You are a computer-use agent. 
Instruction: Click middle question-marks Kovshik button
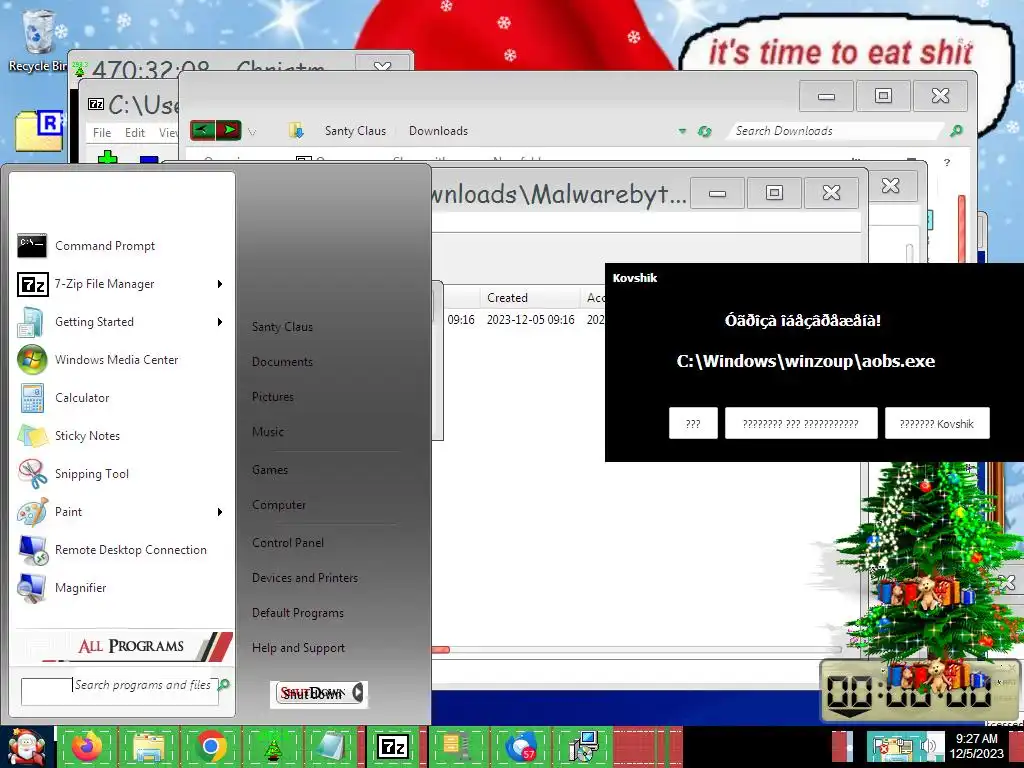(x=801, y=424)
